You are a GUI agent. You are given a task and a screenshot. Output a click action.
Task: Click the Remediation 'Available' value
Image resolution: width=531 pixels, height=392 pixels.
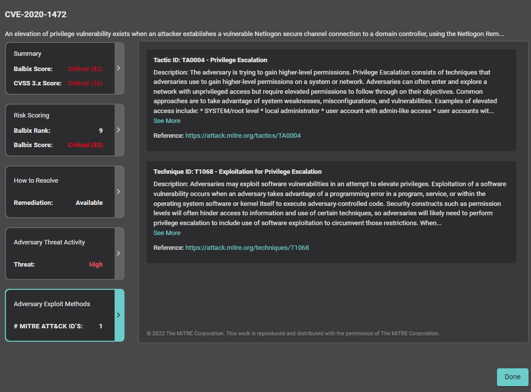point(89,203)
